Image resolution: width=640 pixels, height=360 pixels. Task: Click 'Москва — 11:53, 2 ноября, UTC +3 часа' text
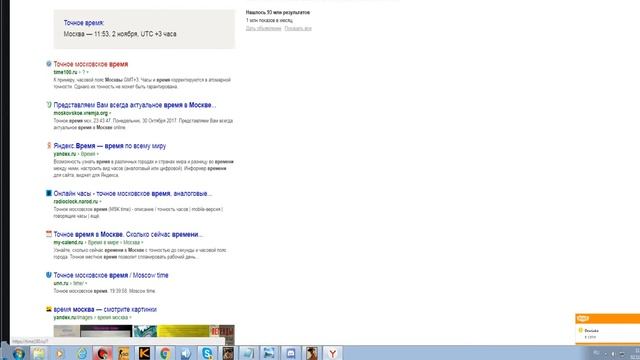pyautogui.click(x=120, y=34)
